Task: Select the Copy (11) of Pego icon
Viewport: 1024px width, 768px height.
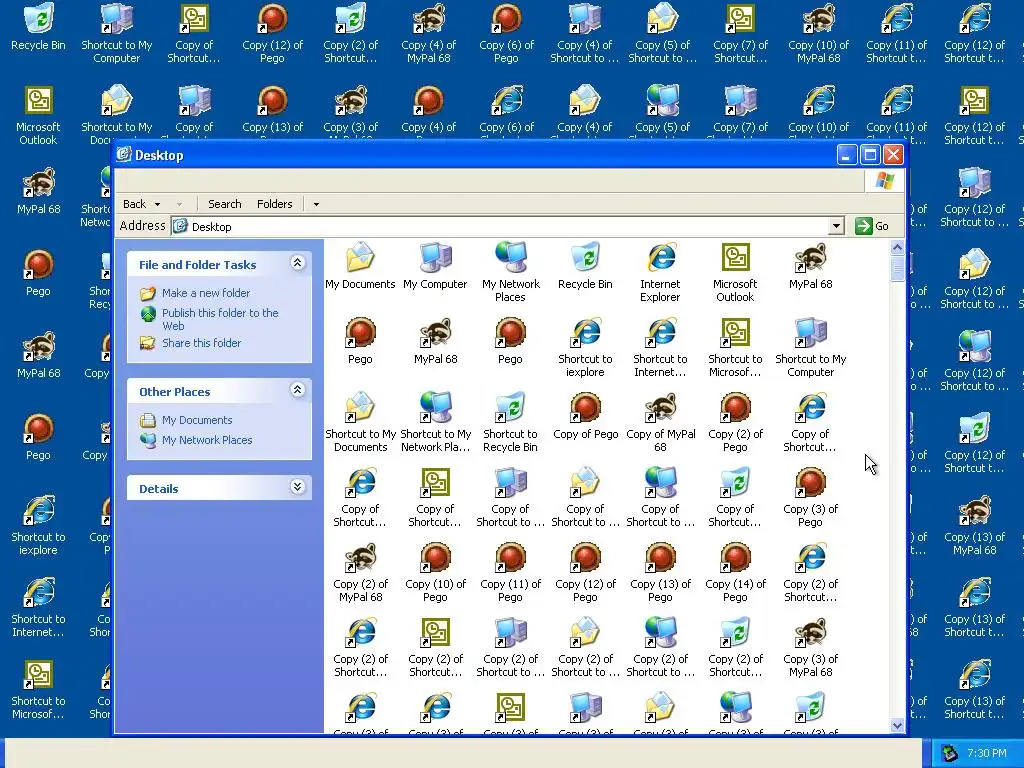Action: 510,573
